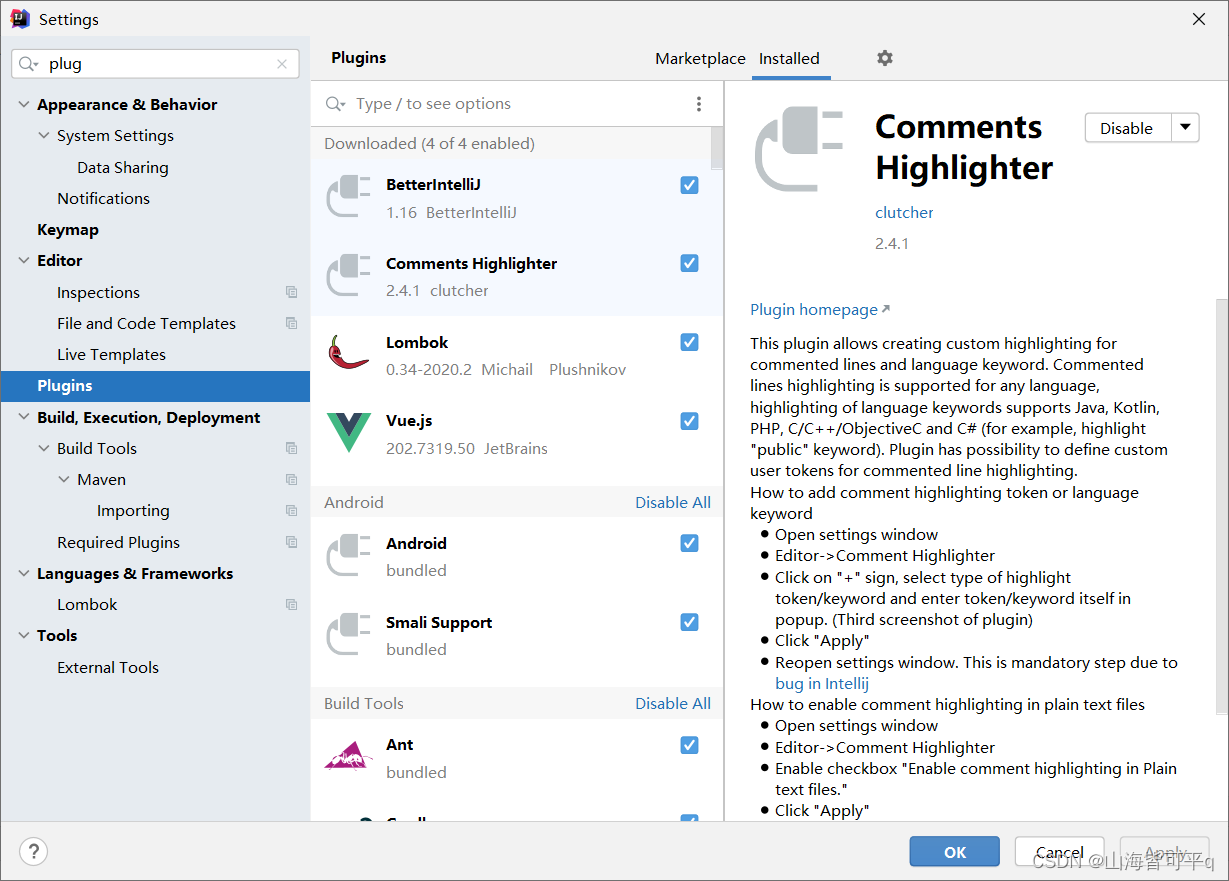Screen dimensions: 1229x881
Task: Collapse the Build Tools node
Action: coord(44,448)
